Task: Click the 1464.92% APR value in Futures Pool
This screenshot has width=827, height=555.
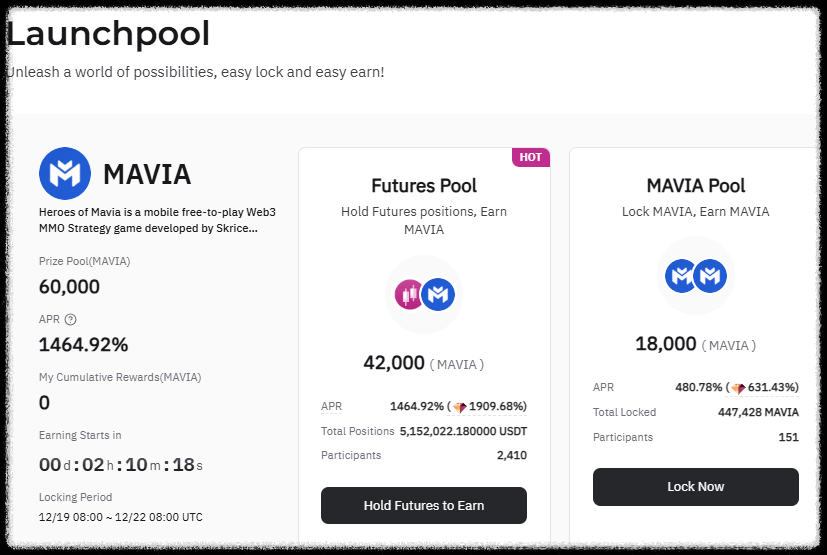Action: pos(416,406)
